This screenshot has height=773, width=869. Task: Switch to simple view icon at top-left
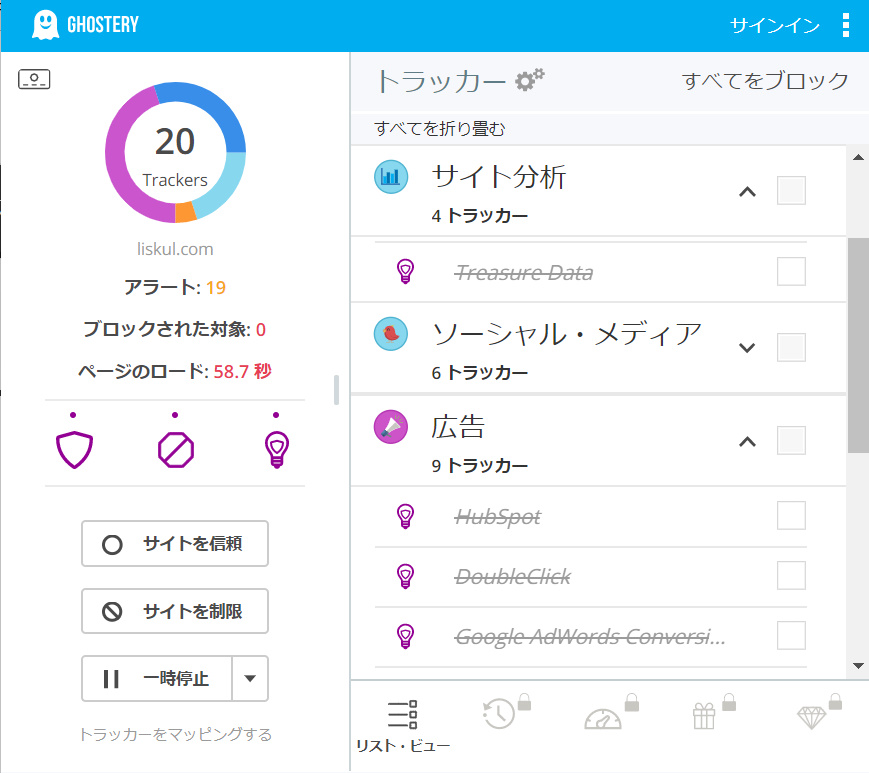click(34, 79)
